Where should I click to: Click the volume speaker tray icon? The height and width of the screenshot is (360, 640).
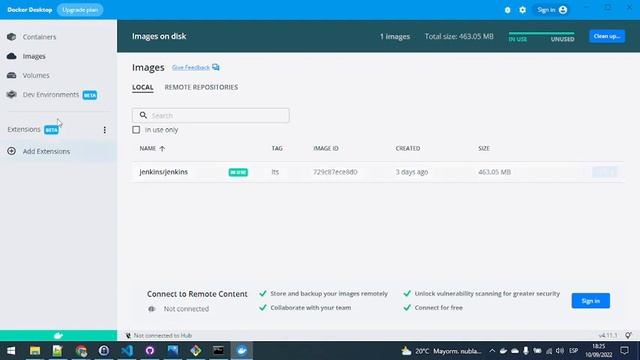click(560, 351)
